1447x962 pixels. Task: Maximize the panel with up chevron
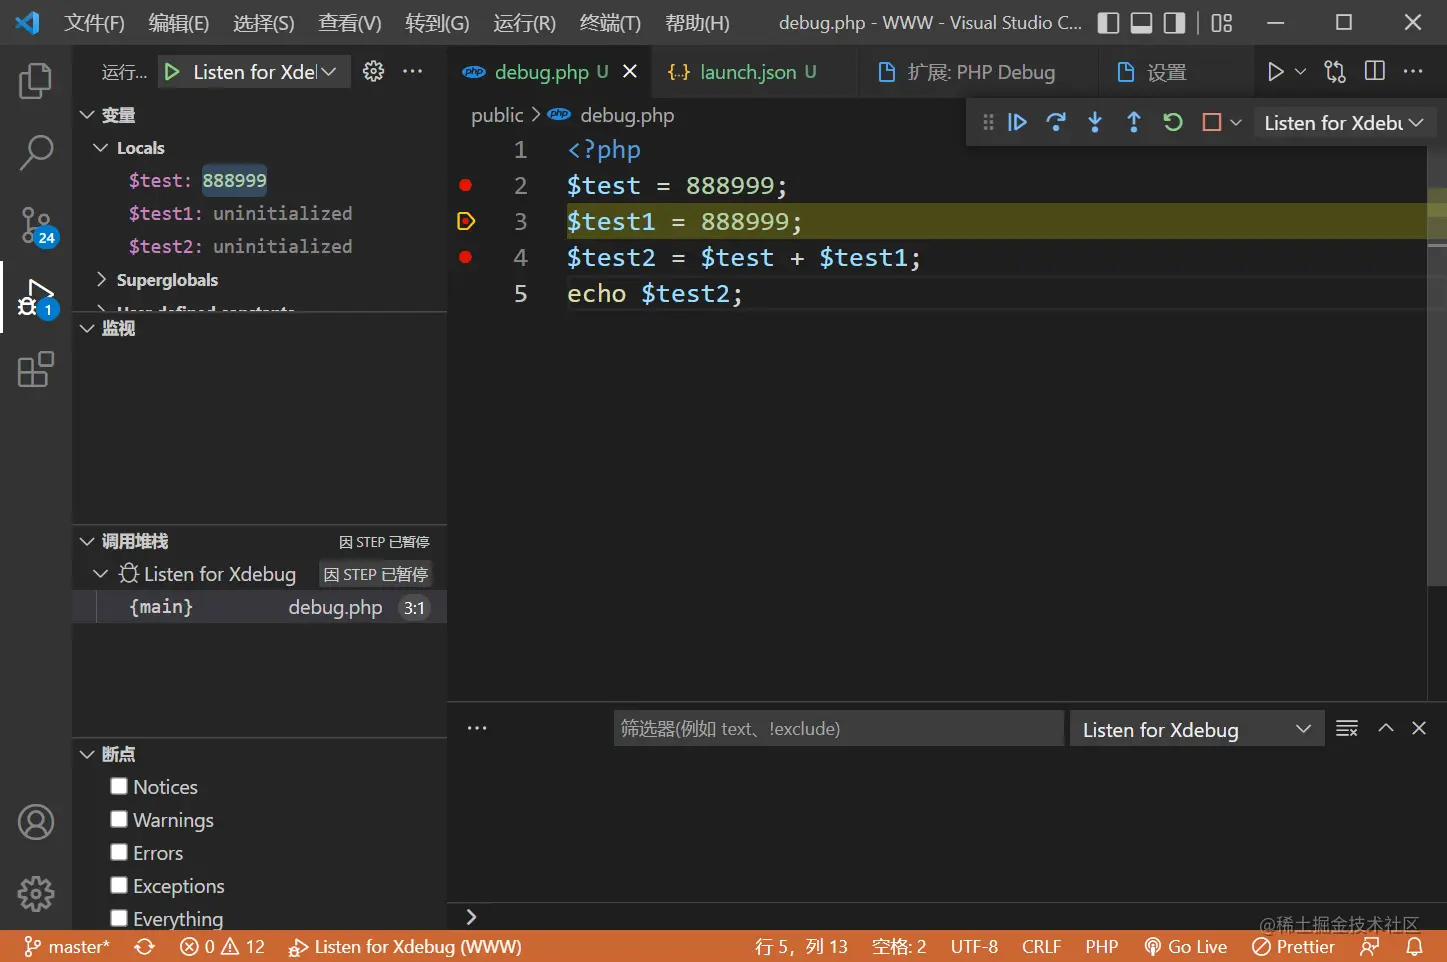[x=1386, y=728]
